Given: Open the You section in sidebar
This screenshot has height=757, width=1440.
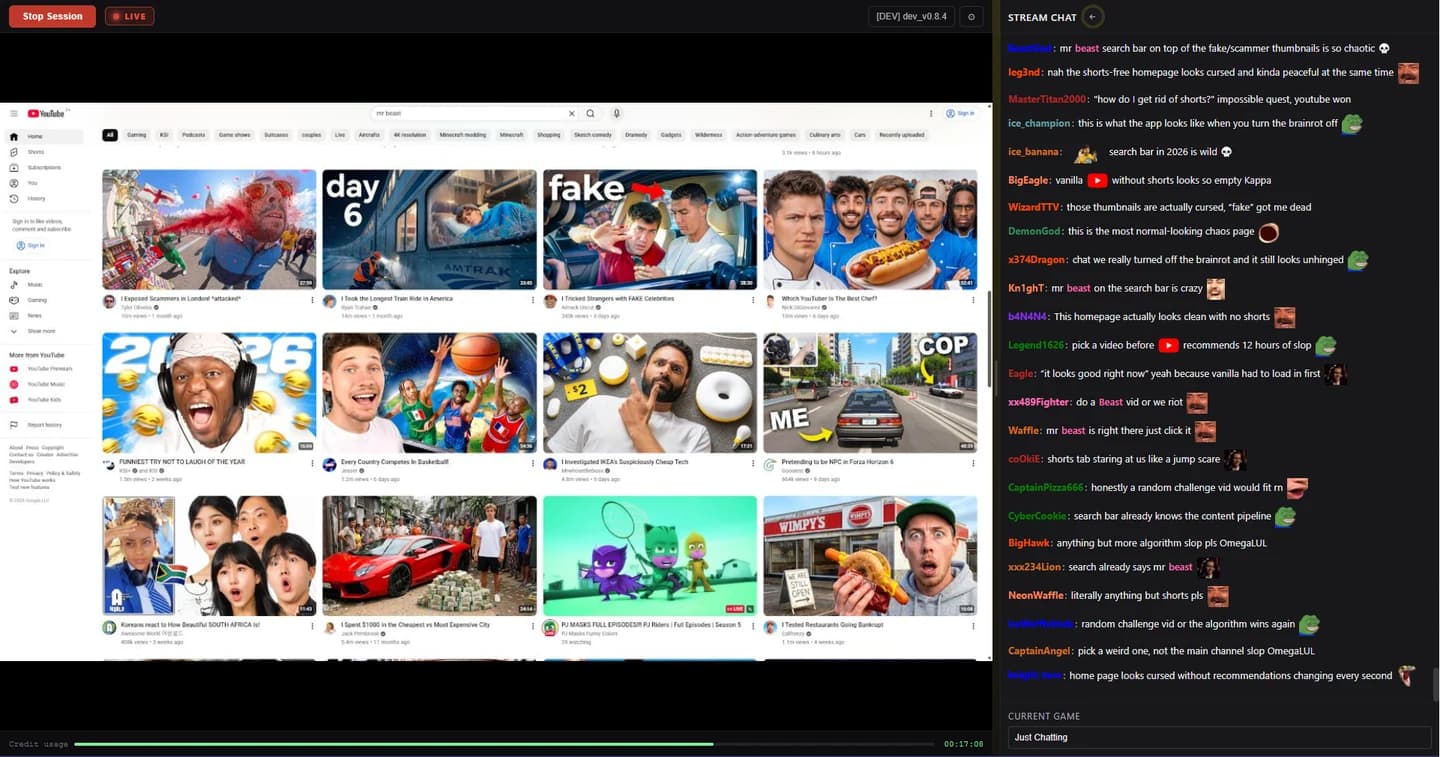Looking at the screenshot, I should pyautogui.click(x=32, y=183).
